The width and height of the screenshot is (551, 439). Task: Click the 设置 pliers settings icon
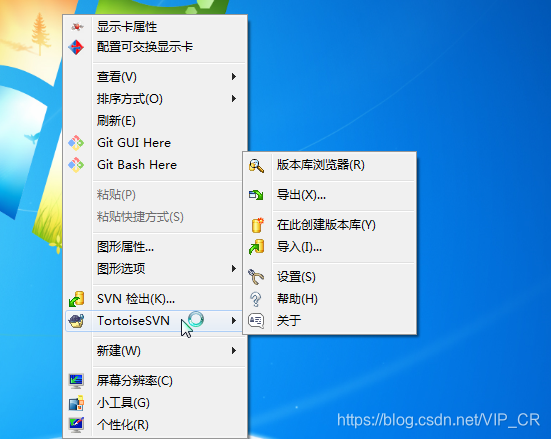[x=256, y=277]
